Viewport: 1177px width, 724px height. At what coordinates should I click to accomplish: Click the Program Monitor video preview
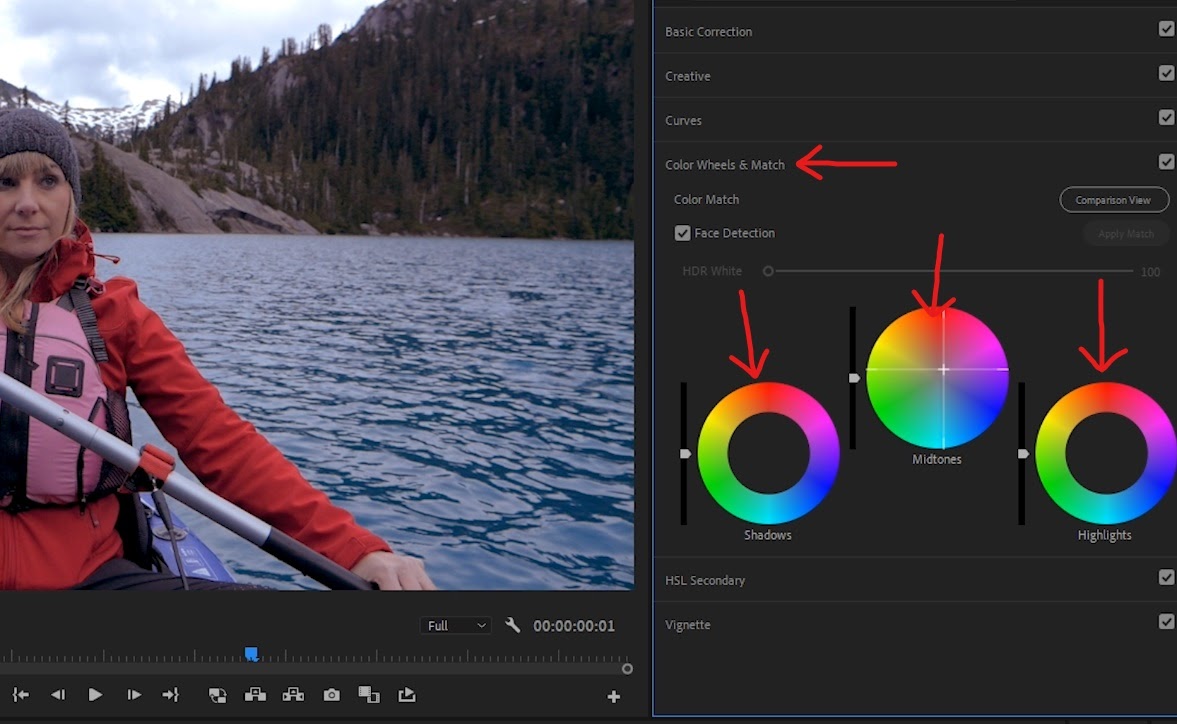coord(317,295)
